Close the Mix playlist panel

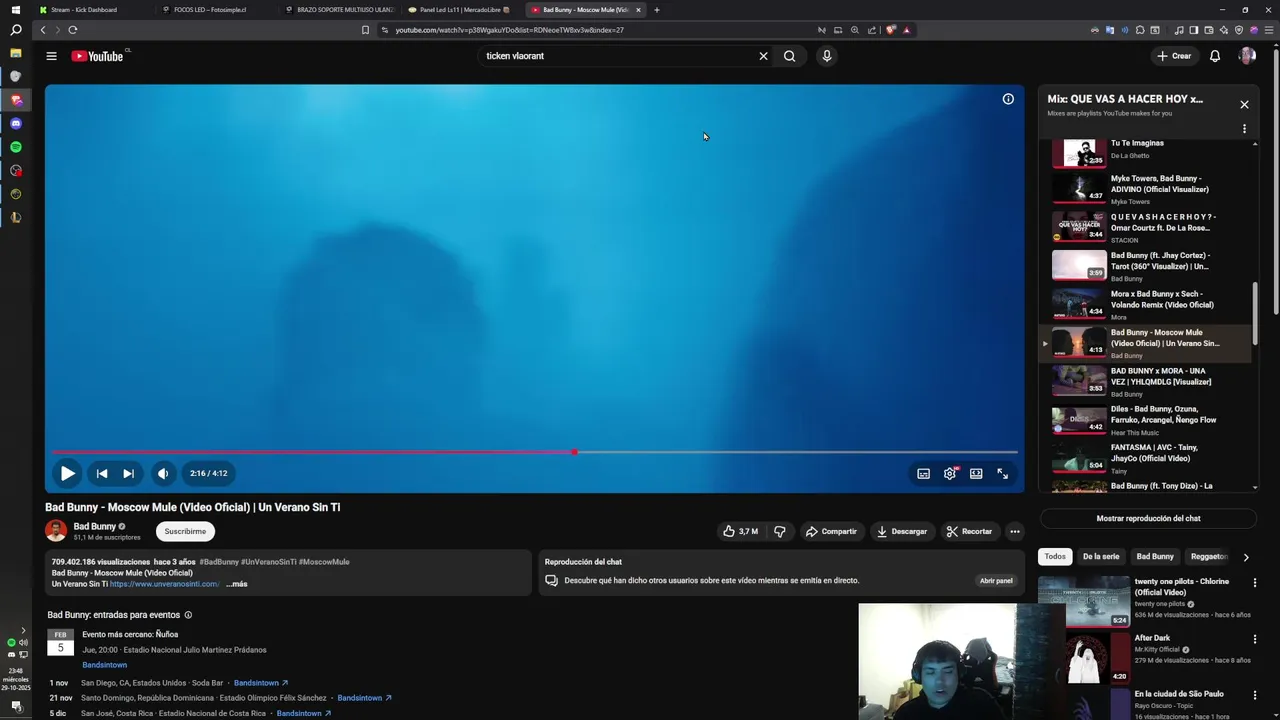[1244, 104]
